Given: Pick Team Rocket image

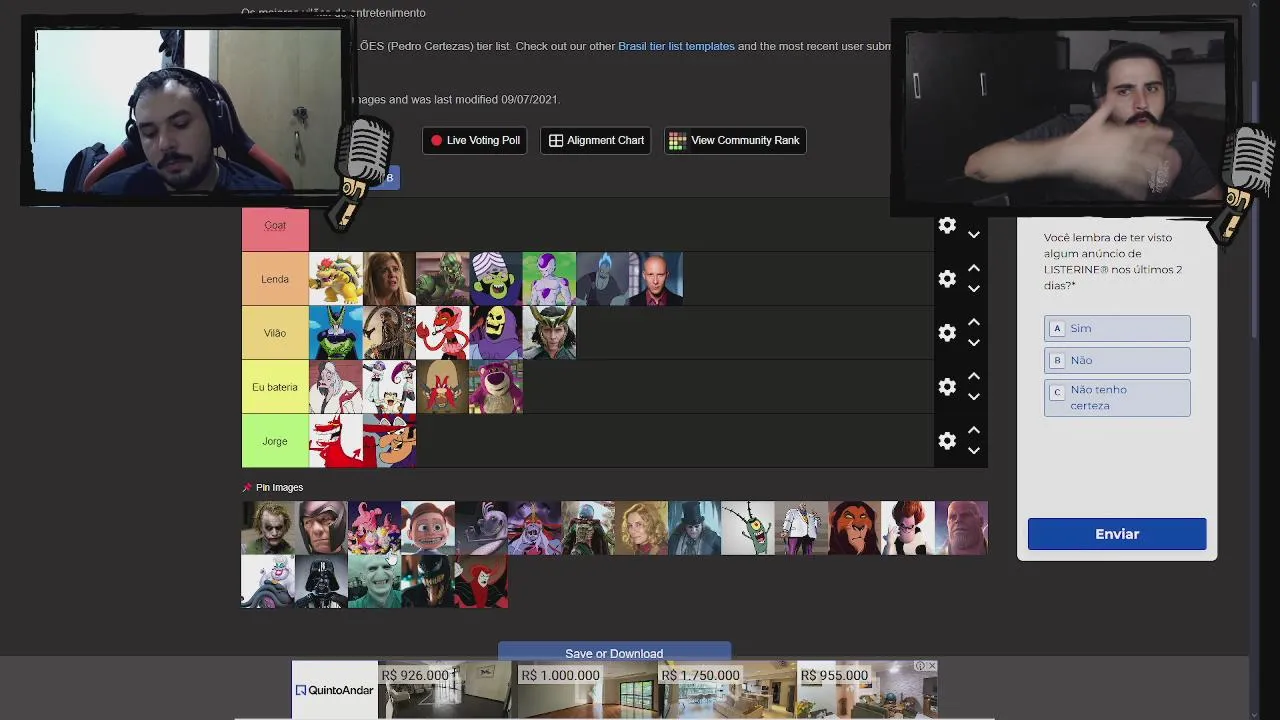Looking at the screenshot, I should [x=389, y=387].
